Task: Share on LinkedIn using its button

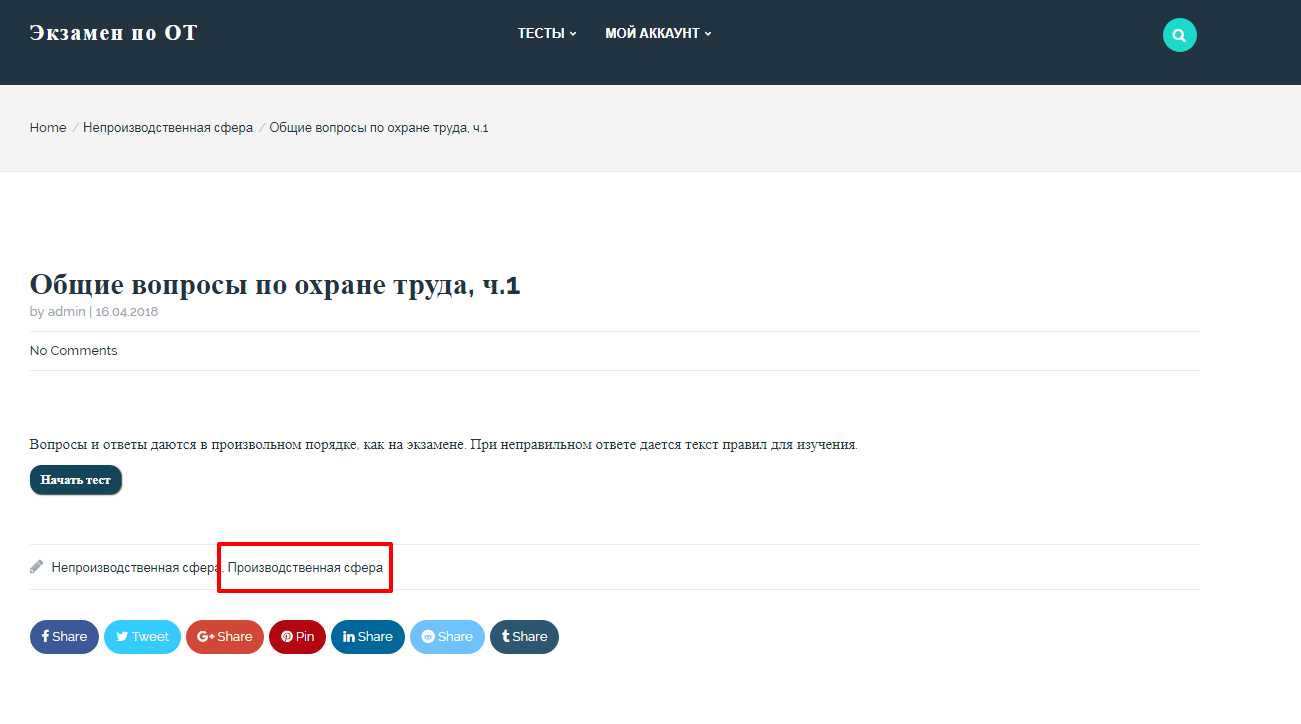Action: 368,637
